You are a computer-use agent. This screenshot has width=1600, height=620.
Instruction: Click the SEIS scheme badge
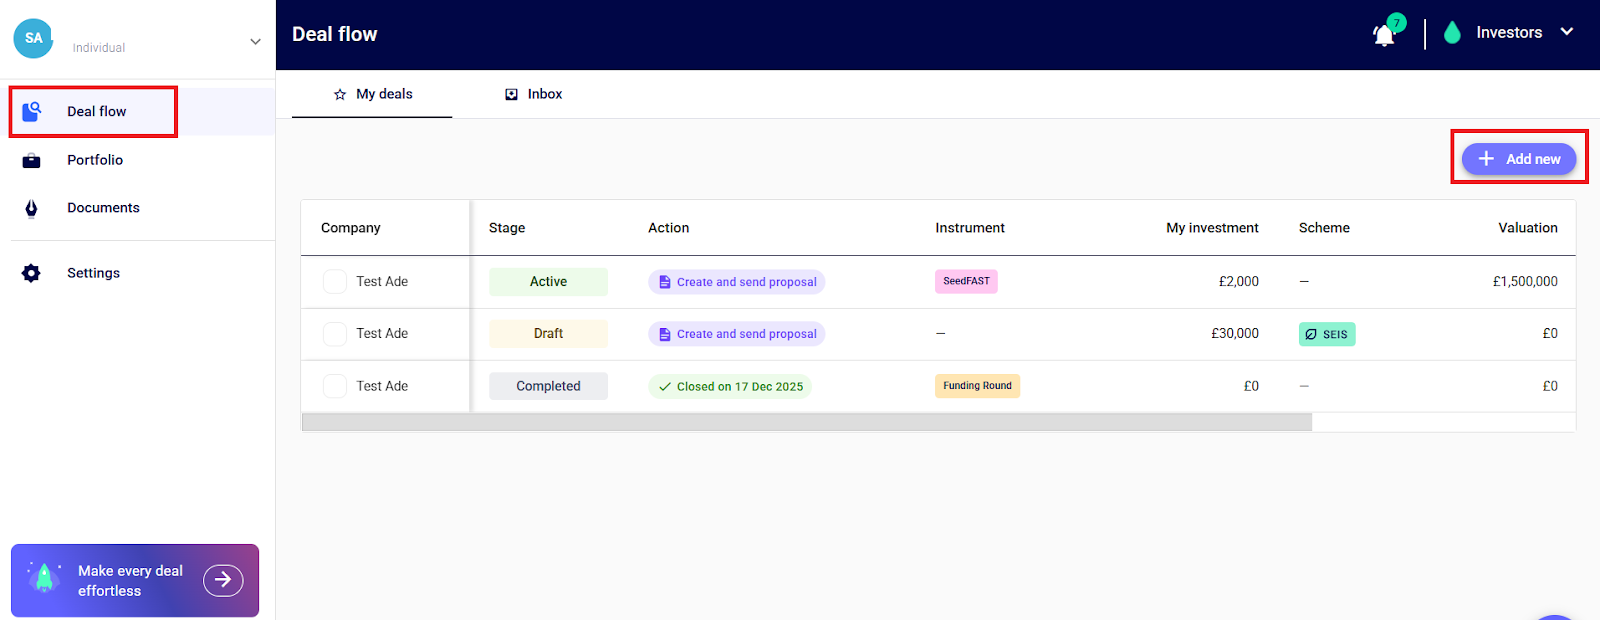[1326, 334]
